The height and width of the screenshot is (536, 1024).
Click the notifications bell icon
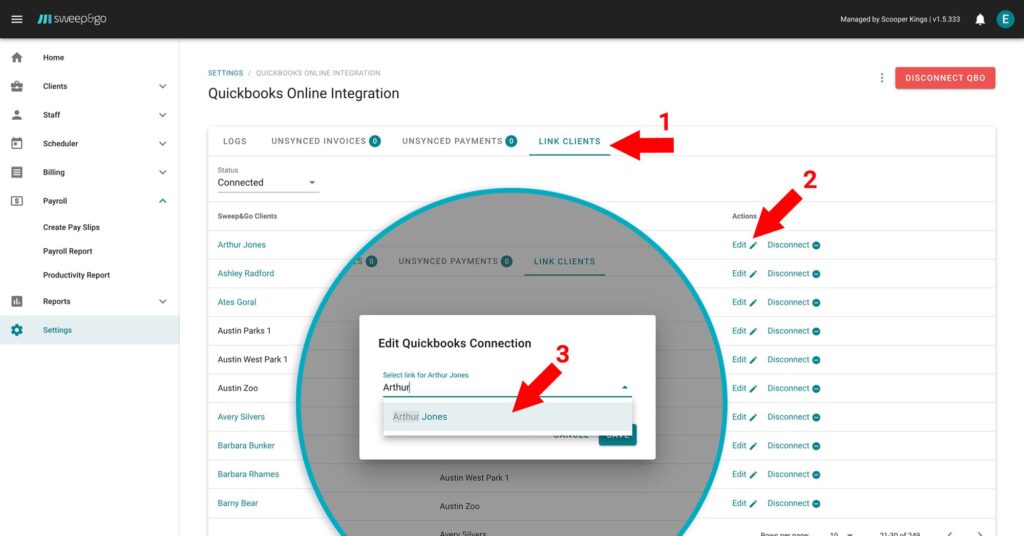click(x=980, y=19)
